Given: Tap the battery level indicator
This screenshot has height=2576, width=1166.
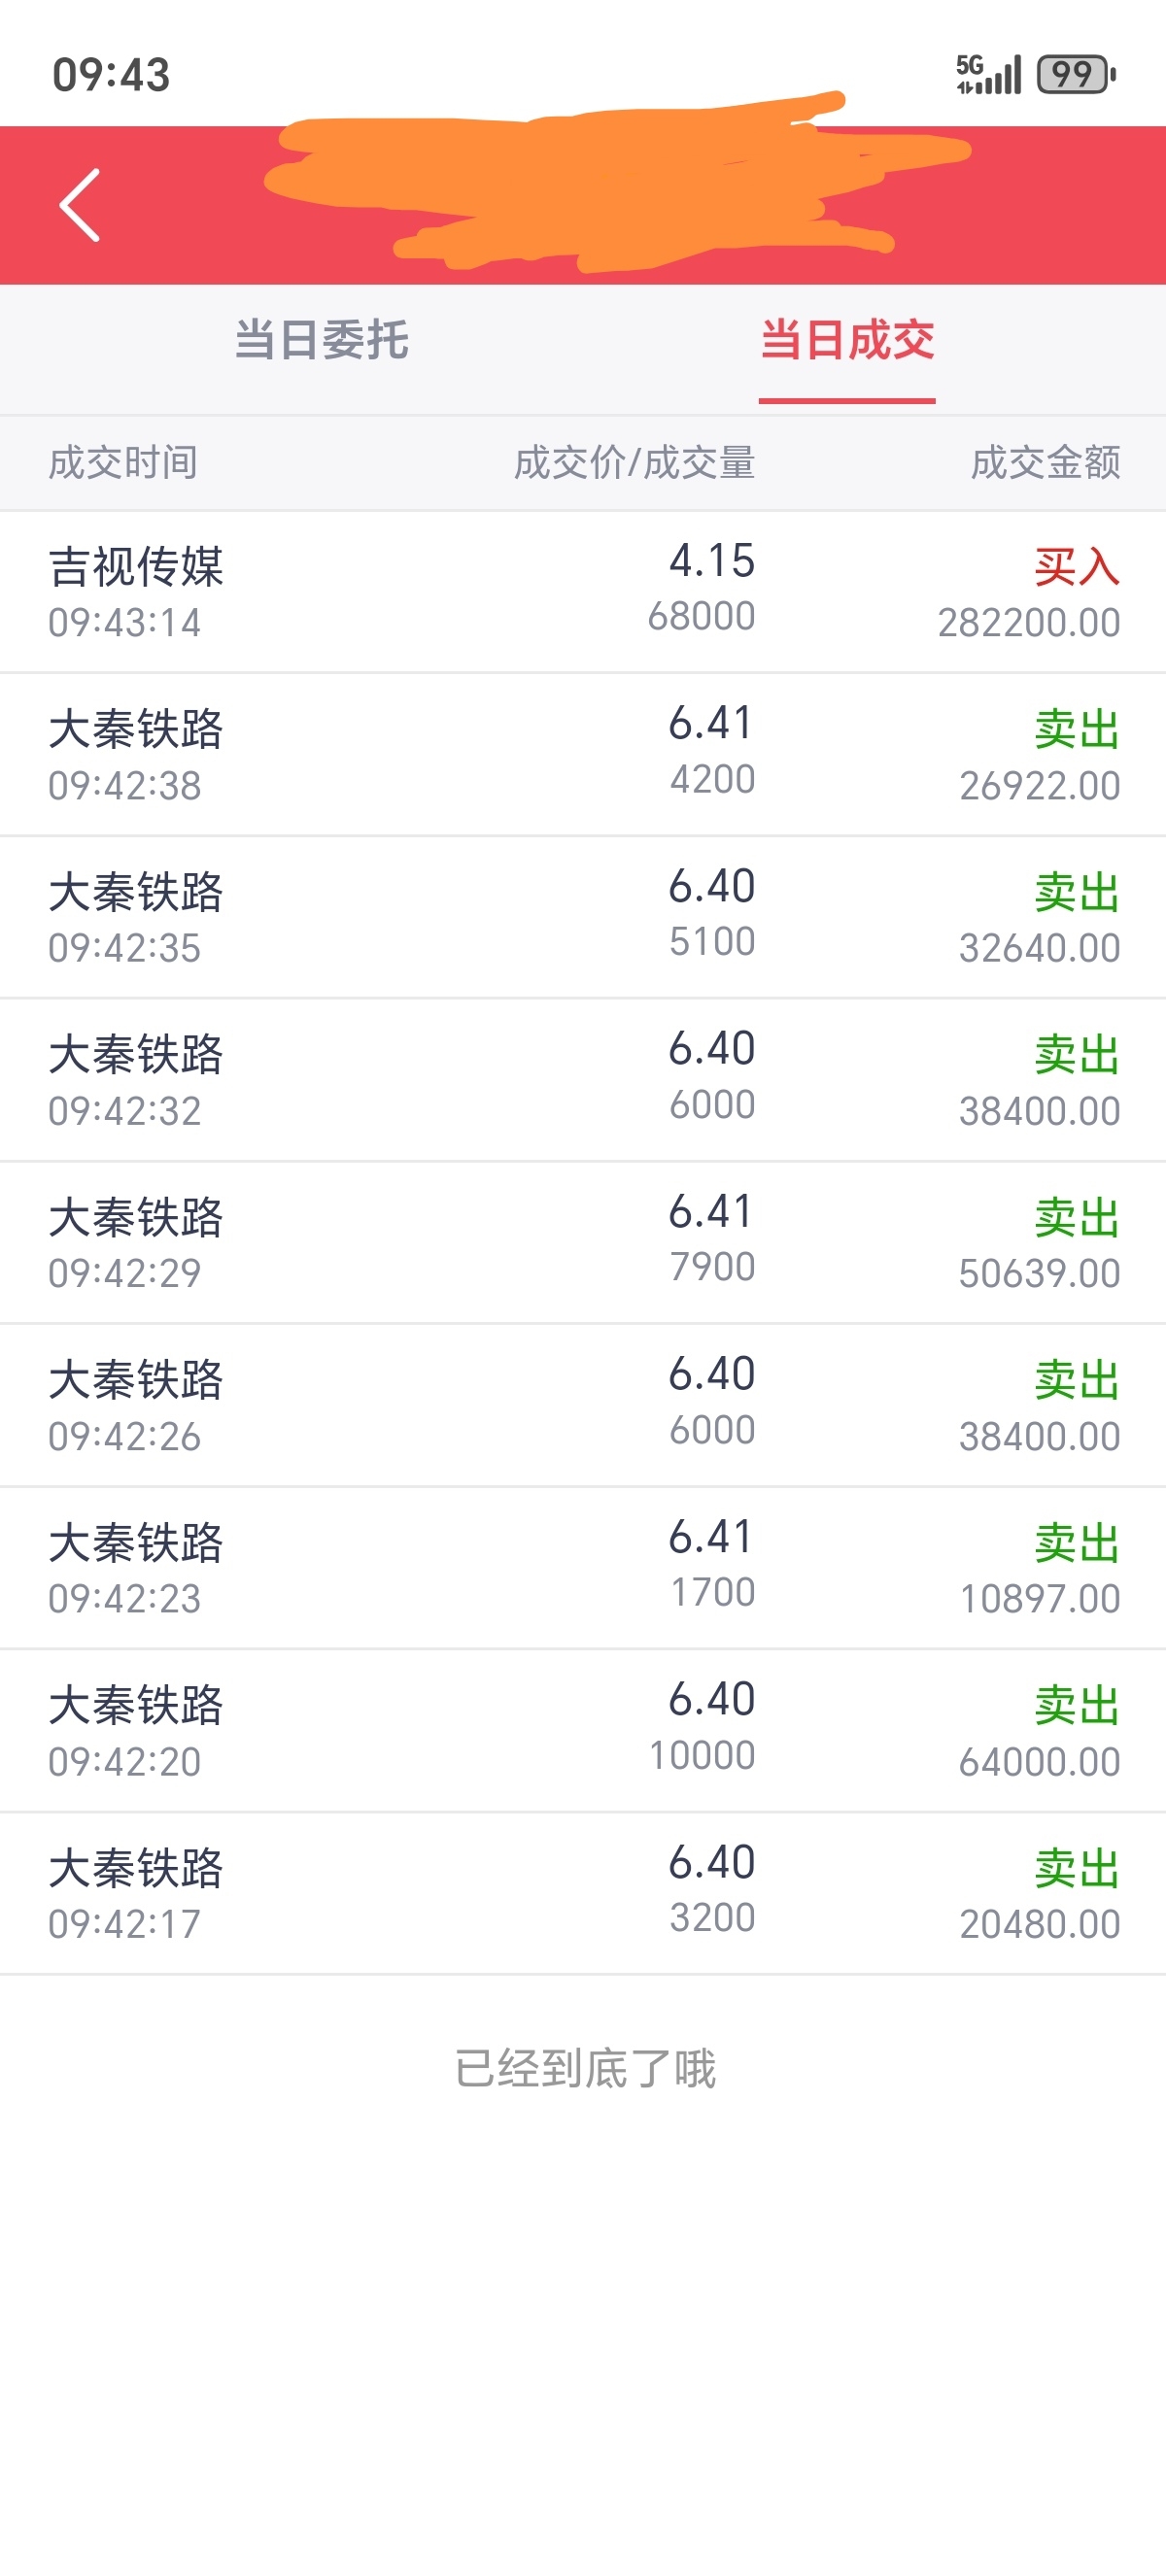Looking at the screenshot, I should 1076,74.
